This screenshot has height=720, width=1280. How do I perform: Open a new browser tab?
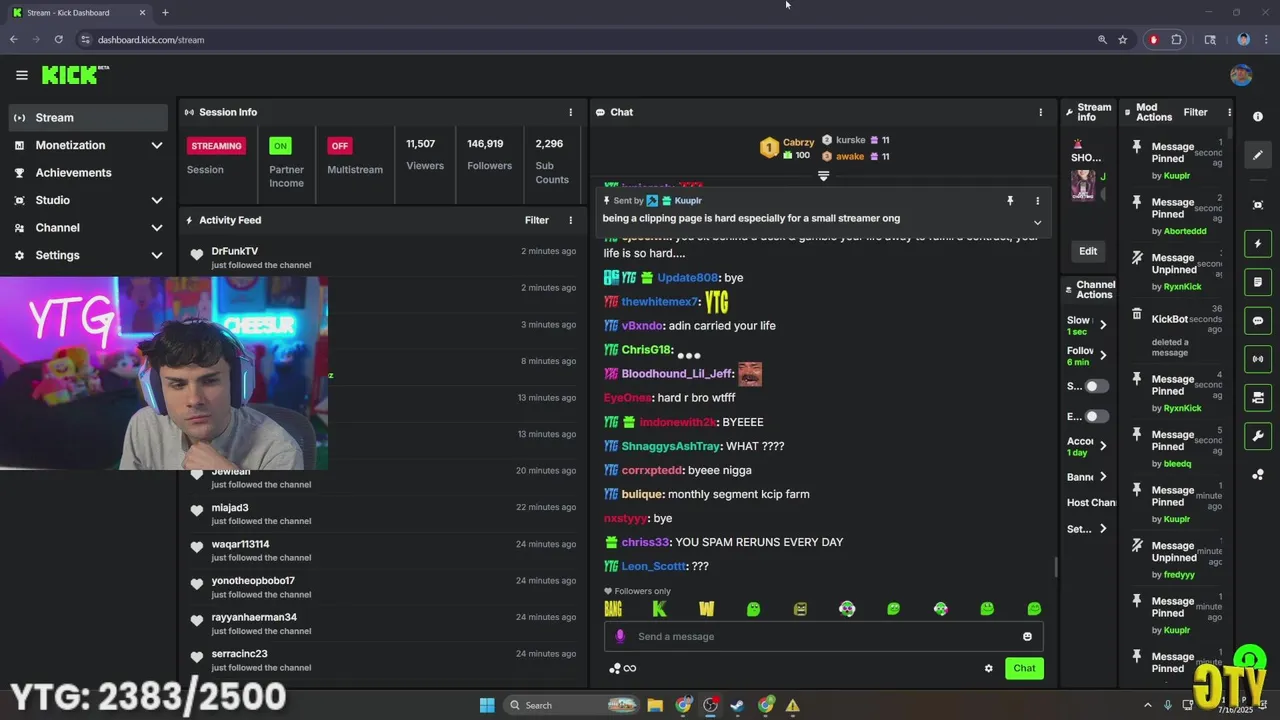point(165,13)
